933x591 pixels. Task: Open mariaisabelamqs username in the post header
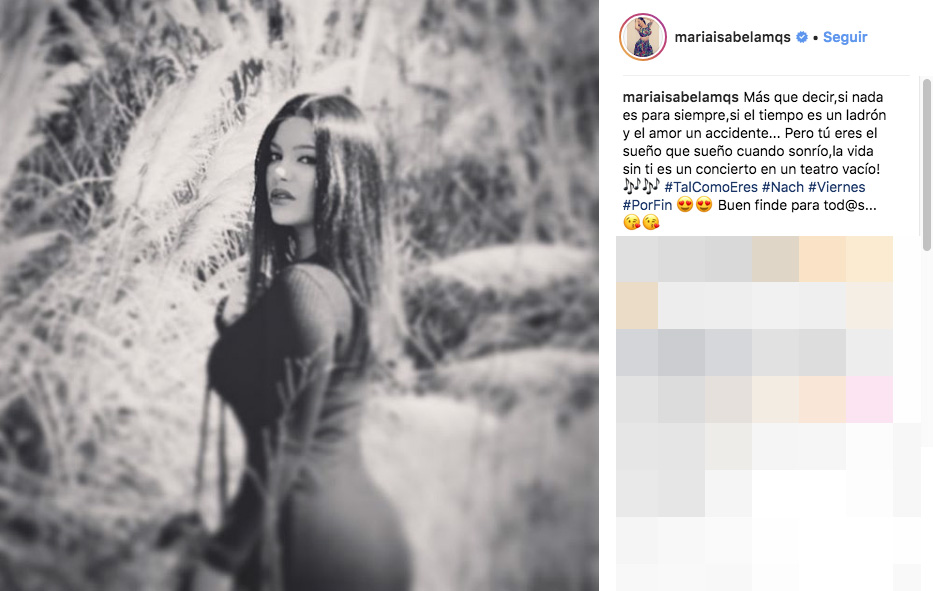tap(732, 37)
